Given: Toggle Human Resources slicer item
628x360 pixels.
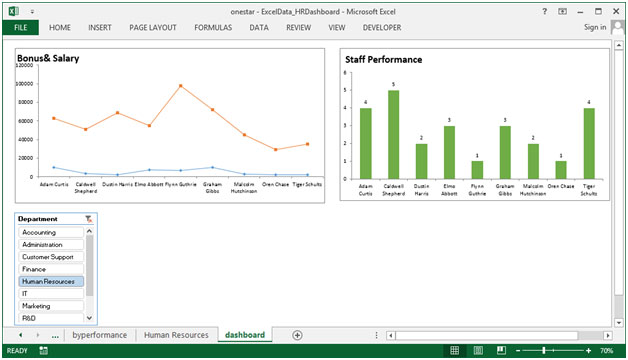Looking at the screenshot, I should coord(51,281).
